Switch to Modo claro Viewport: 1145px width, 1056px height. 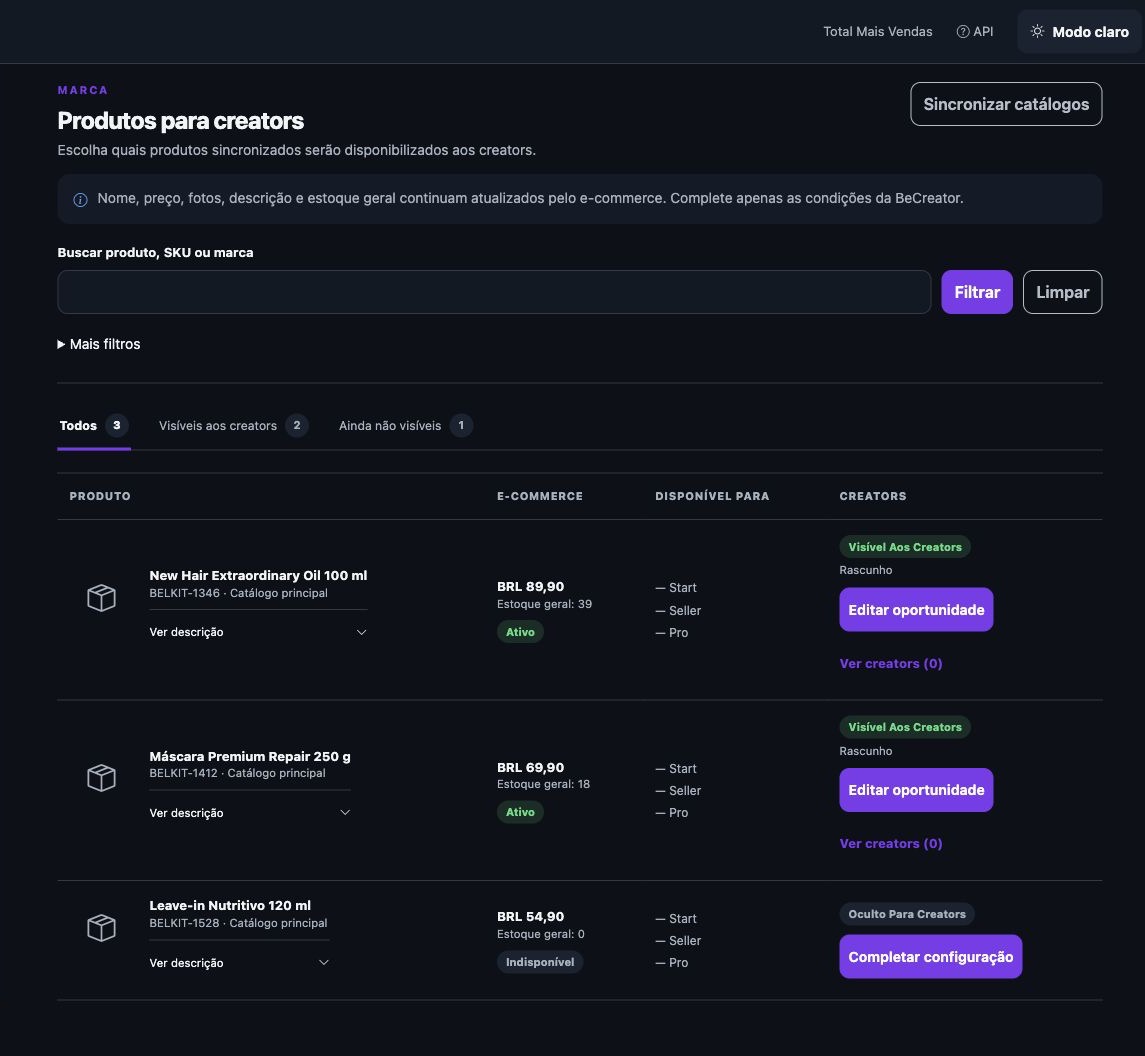click(1079, 31)
